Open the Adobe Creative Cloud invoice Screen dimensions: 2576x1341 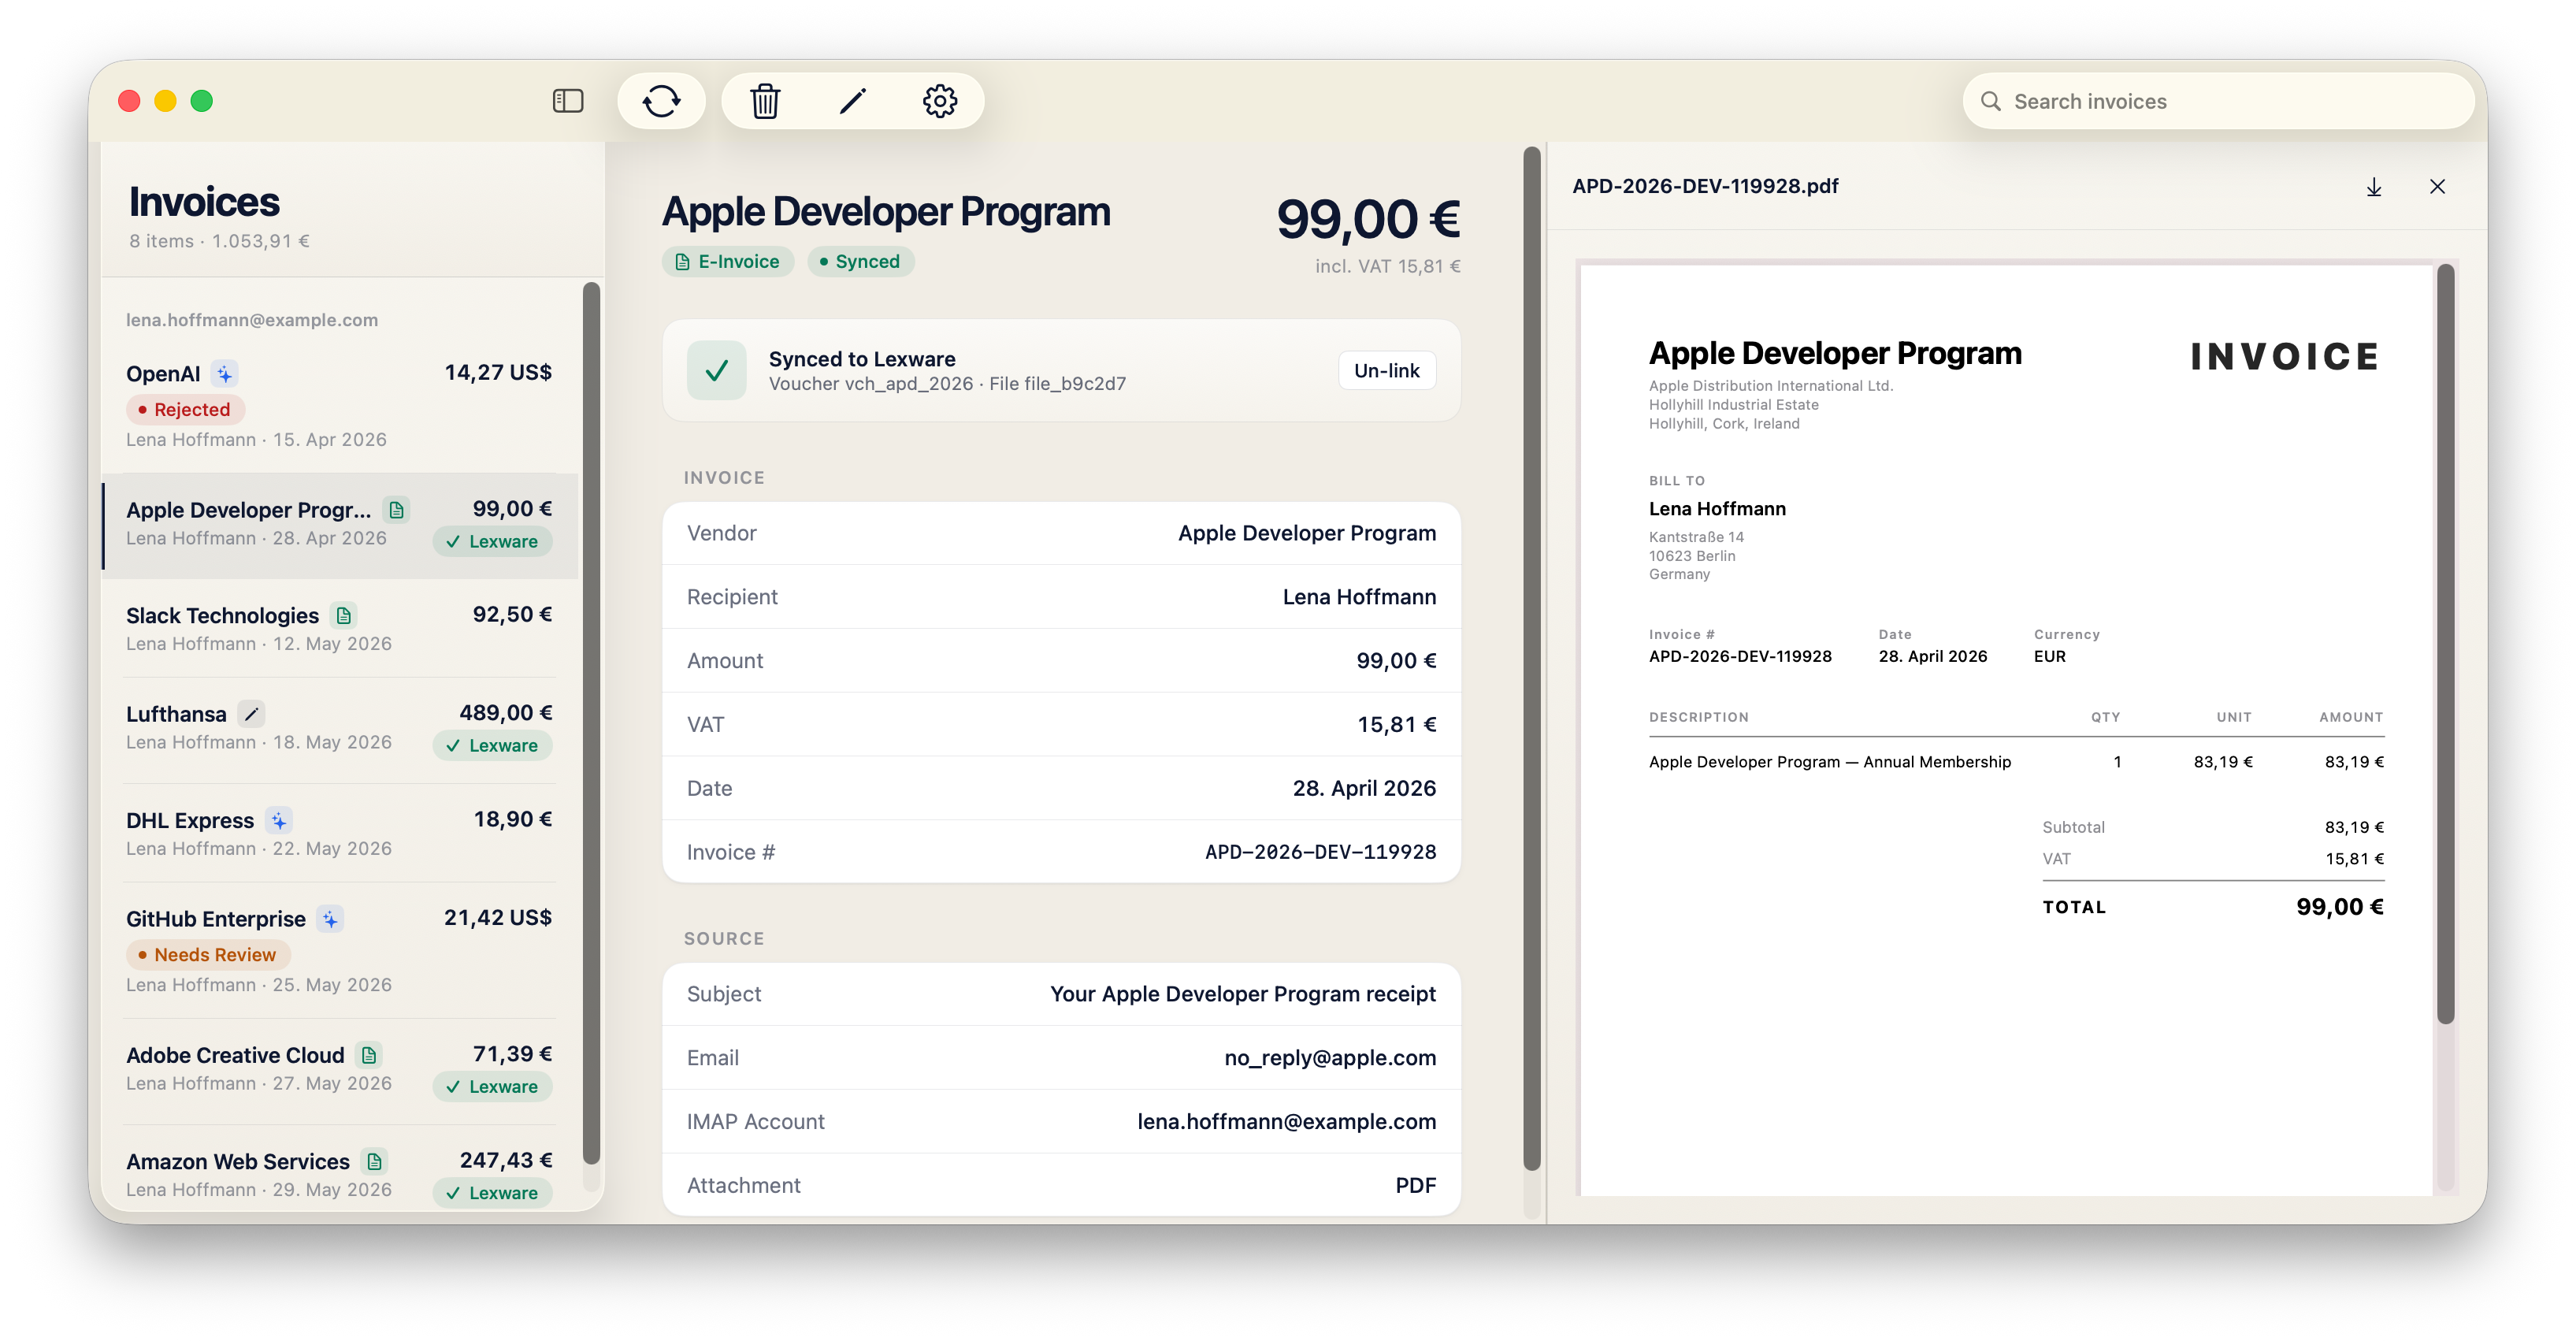coord(339,1070)
